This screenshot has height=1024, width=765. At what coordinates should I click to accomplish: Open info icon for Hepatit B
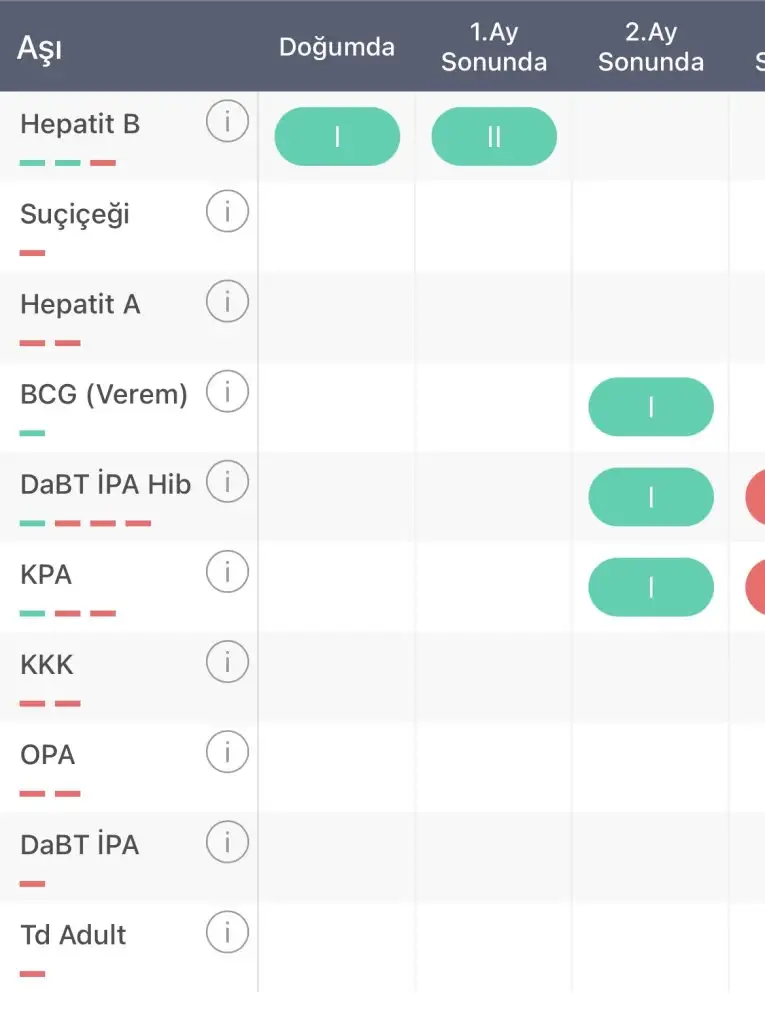[x=227, y=124]
